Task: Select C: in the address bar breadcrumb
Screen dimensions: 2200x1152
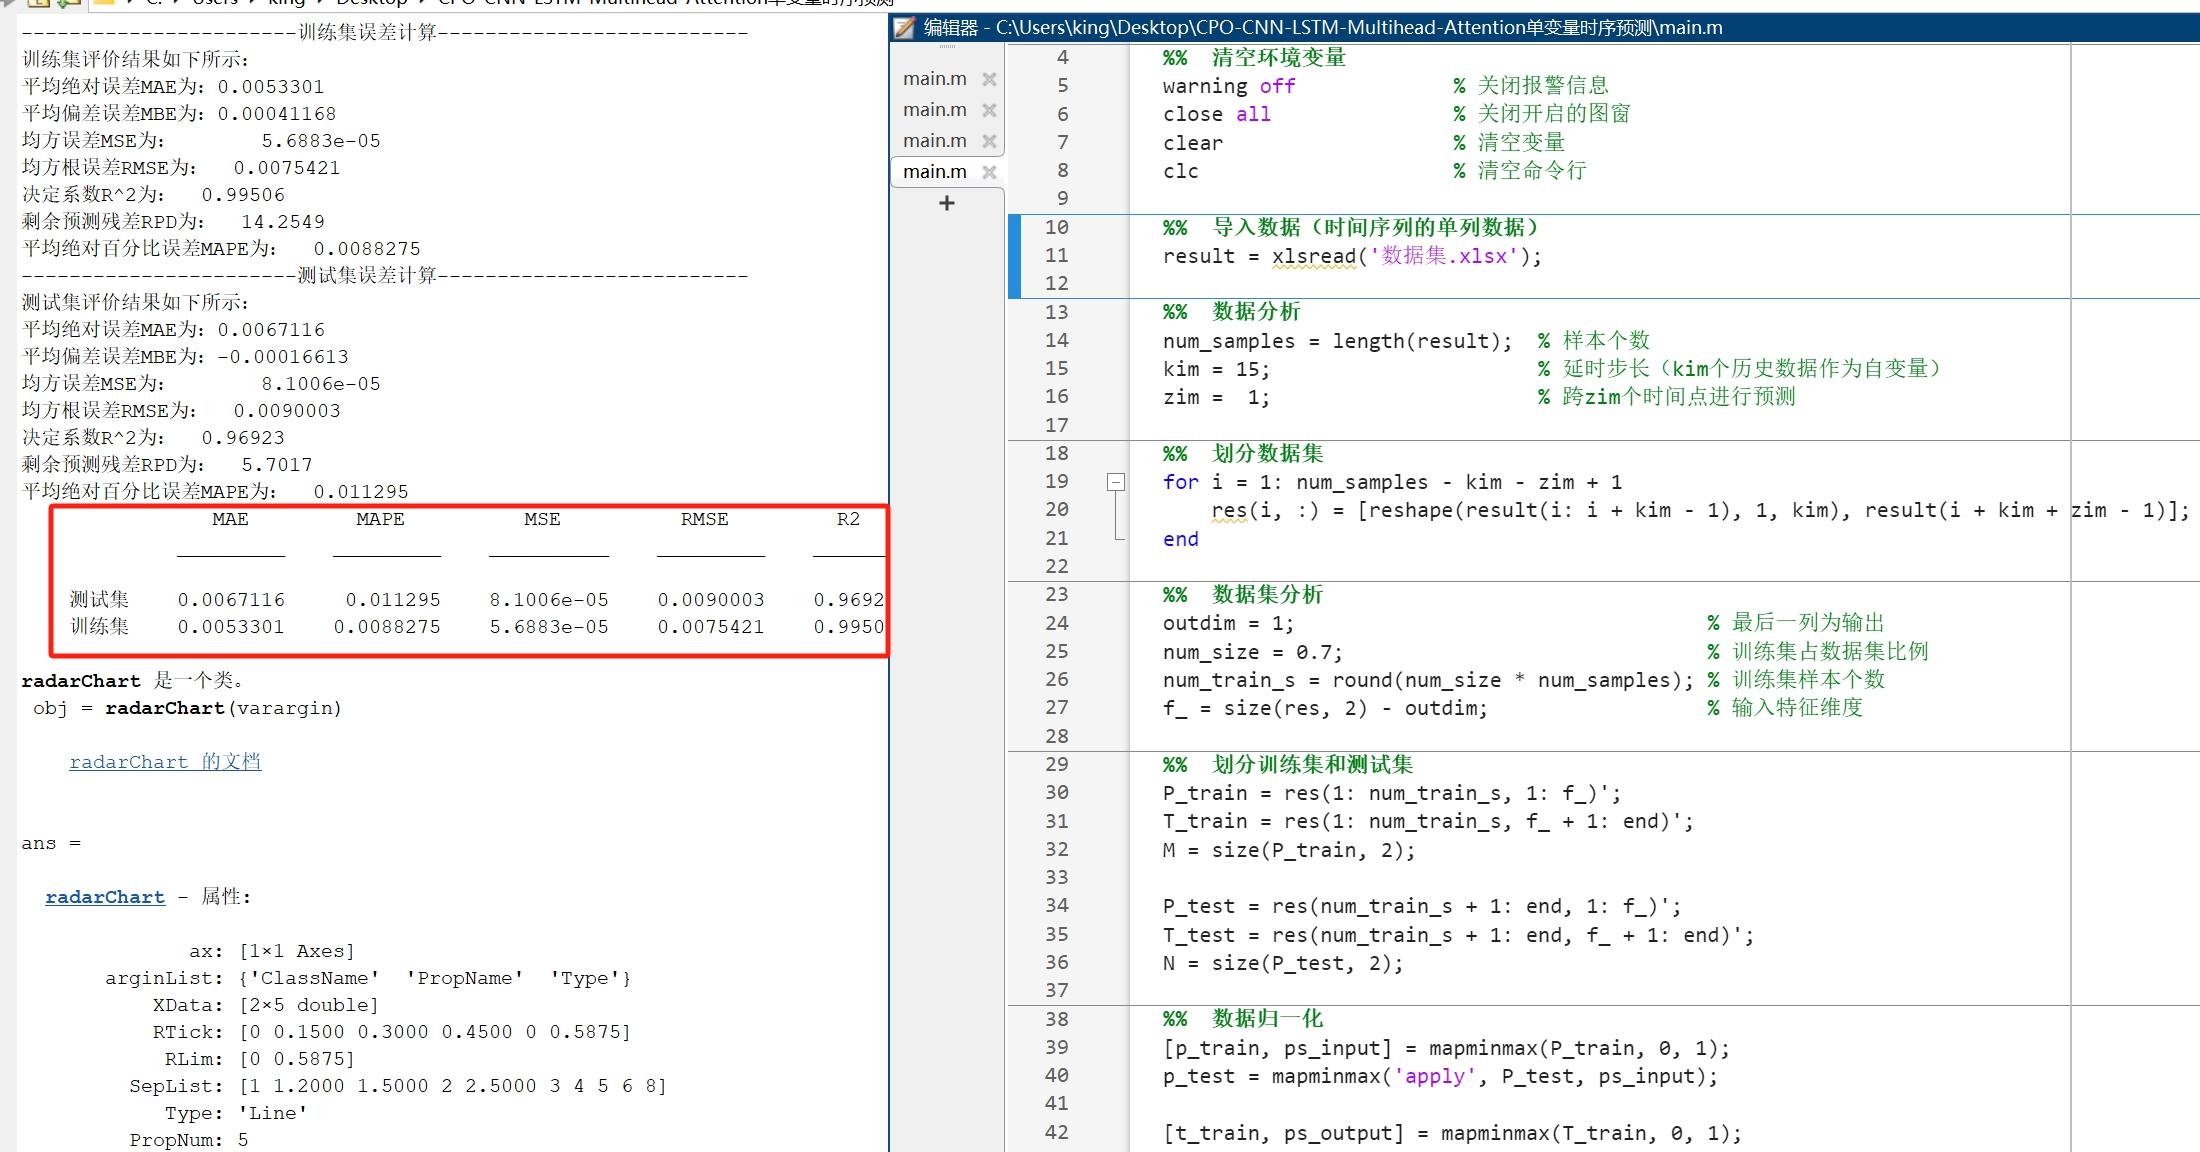Action: point(155,4)
